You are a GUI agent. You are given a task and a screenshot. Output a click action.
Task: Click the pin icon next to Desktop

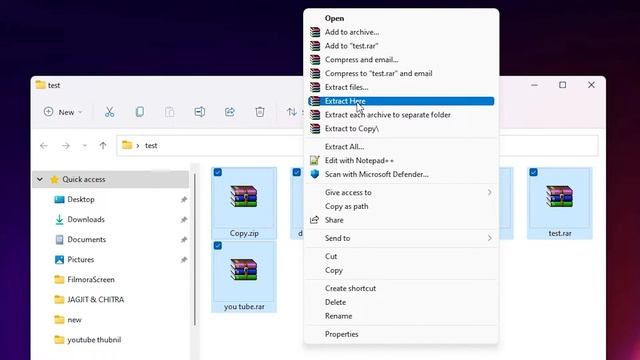pyautogui.click(x=184, y=200)
